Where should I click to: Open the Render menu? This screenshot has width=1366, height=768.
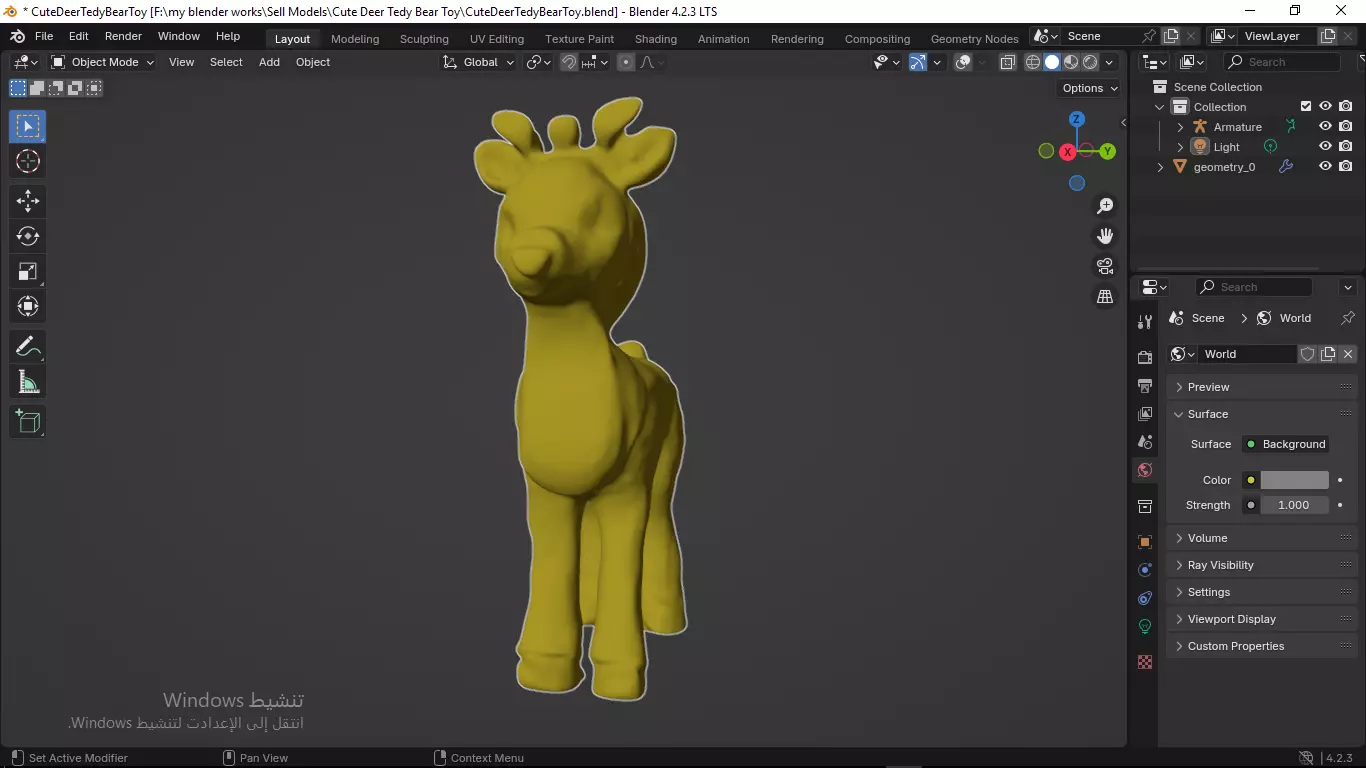124,36
